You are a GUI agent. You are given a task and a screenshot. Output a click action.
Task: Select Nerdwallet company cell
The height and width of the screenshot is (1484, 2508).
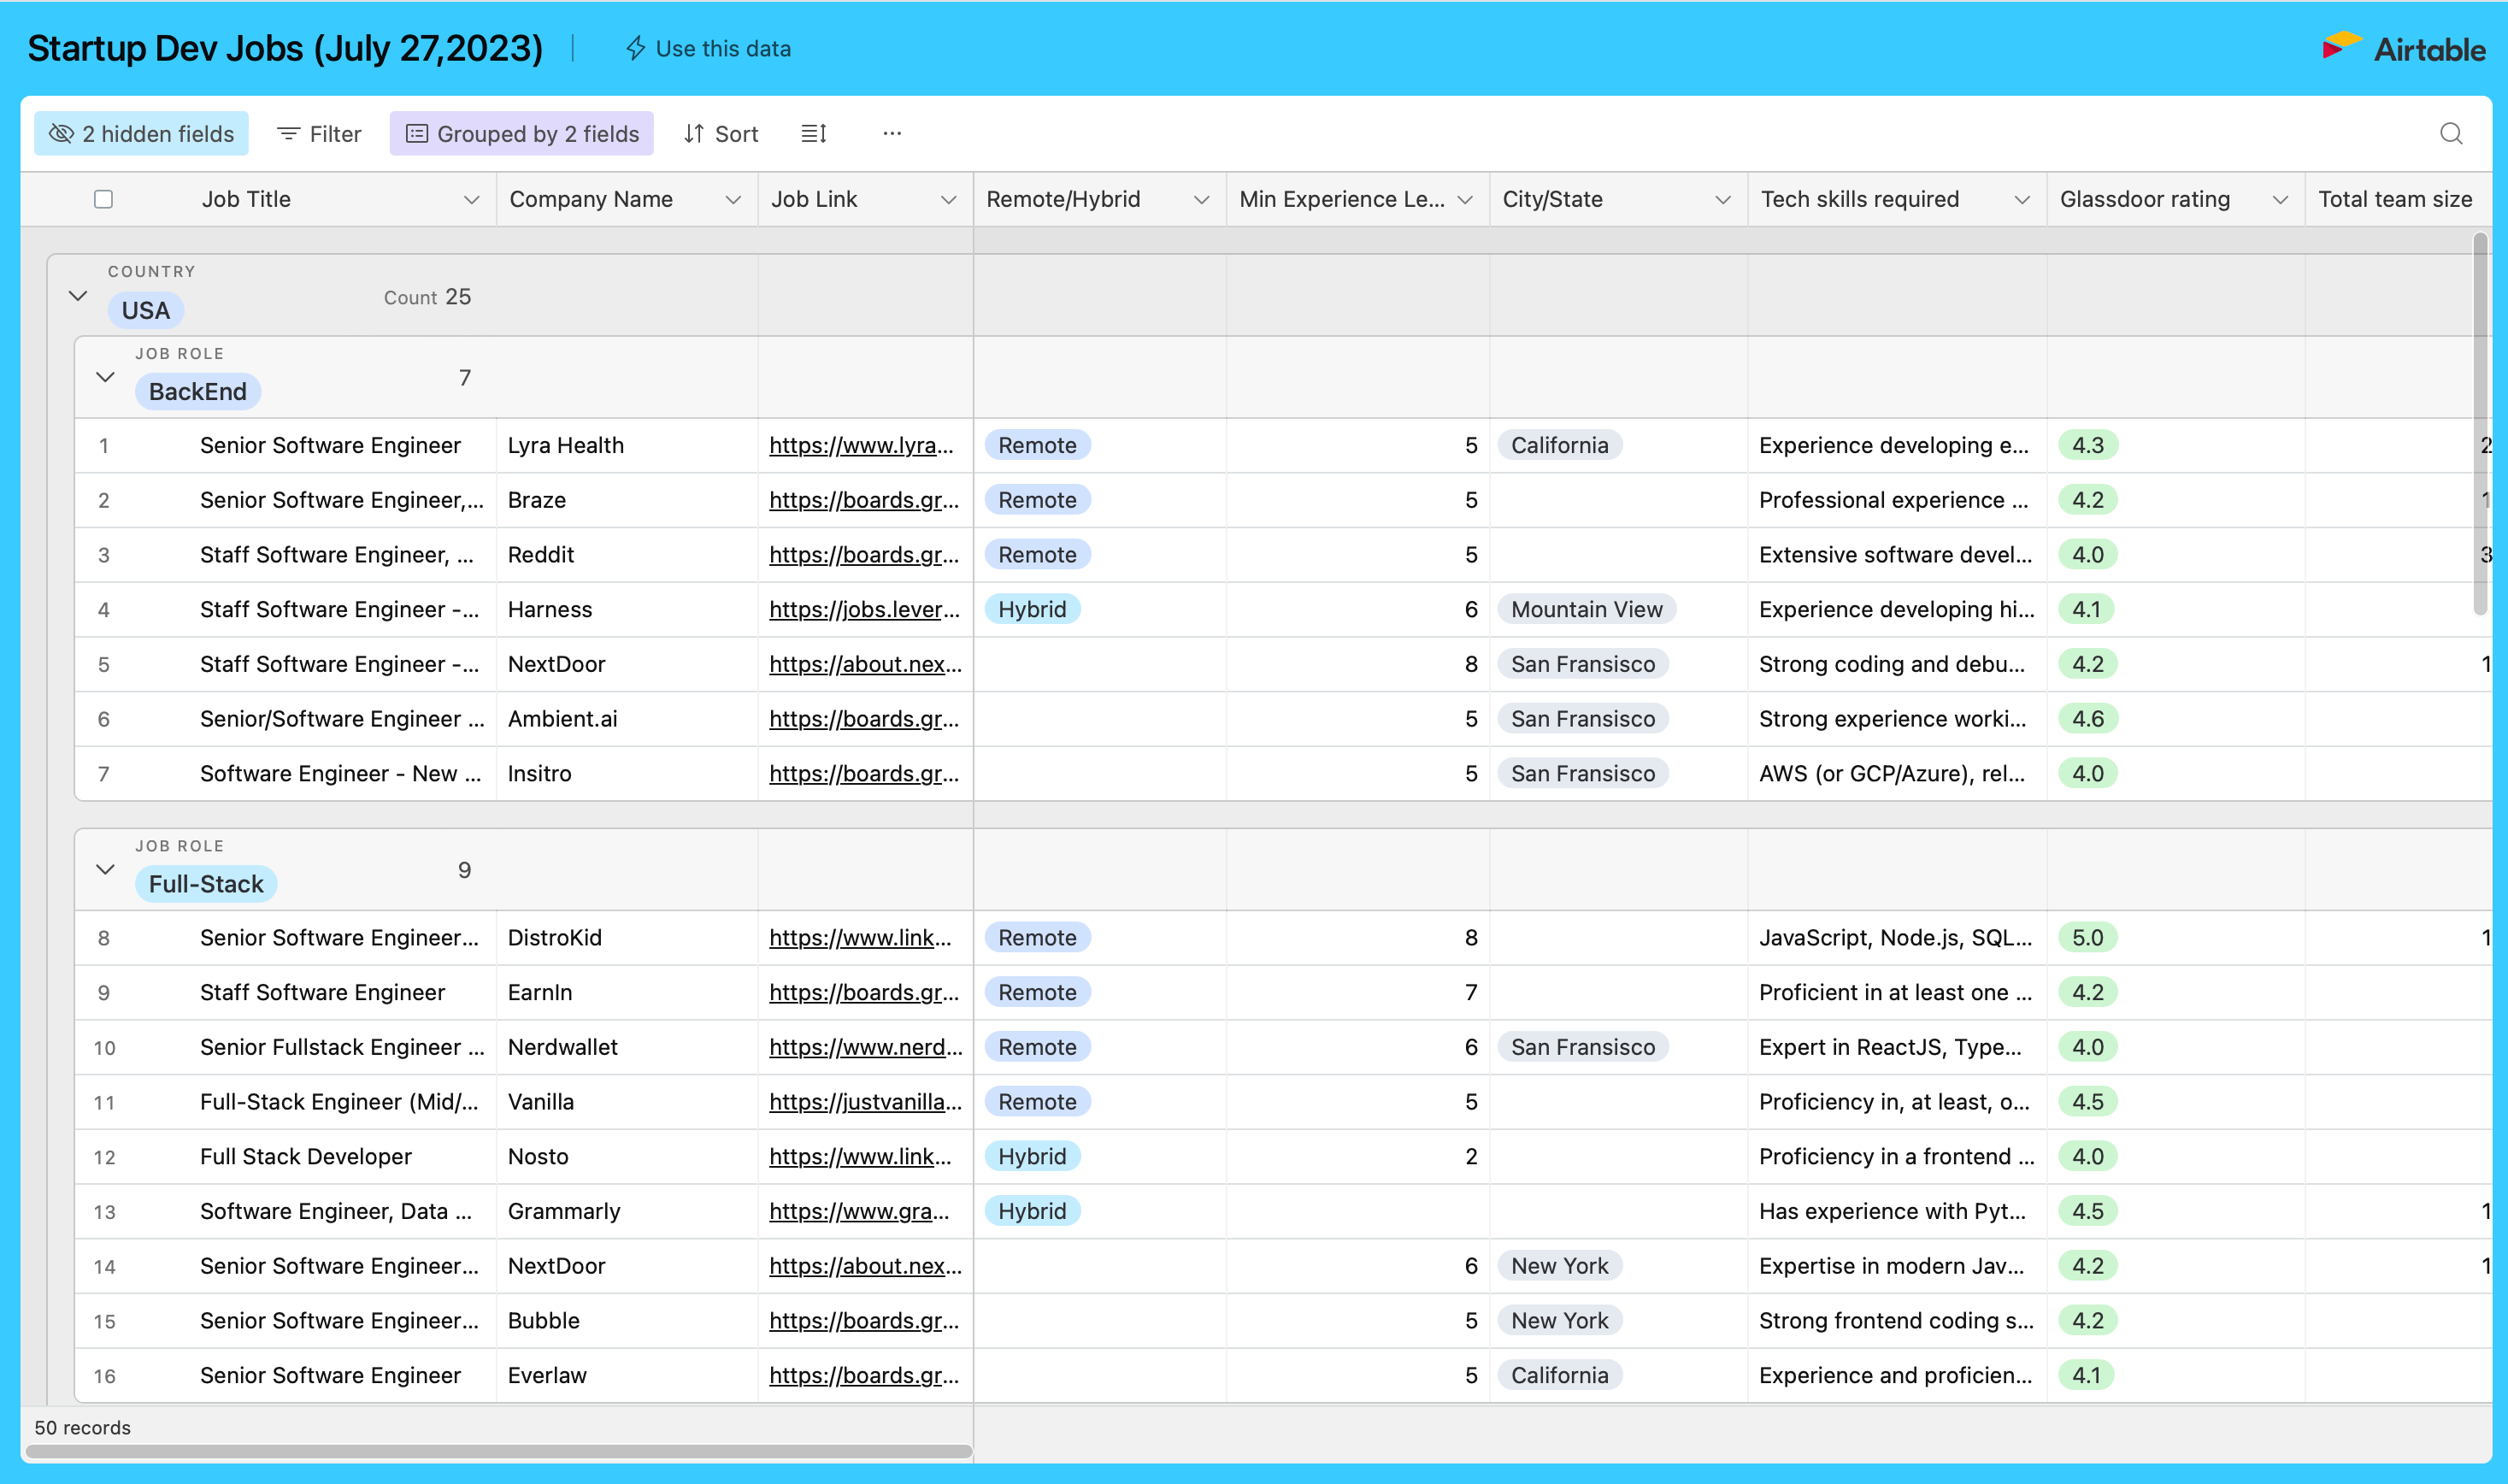[627, 1047]
